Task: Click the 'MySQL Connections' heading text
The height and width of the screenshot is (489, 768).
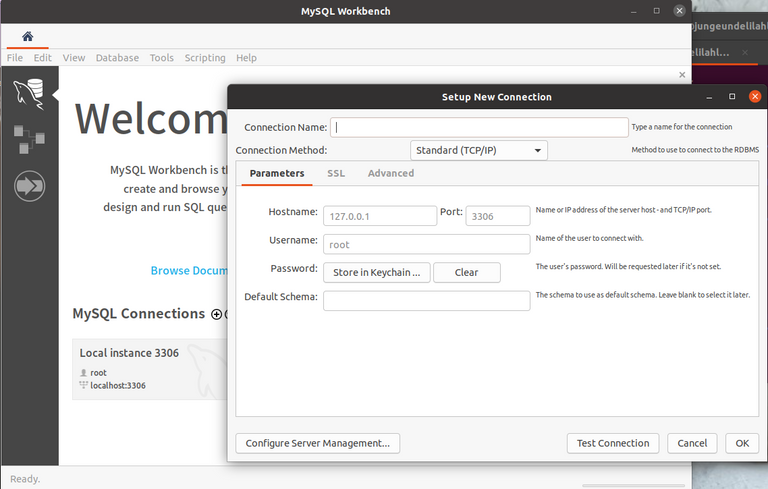Action: click(139, 314)
